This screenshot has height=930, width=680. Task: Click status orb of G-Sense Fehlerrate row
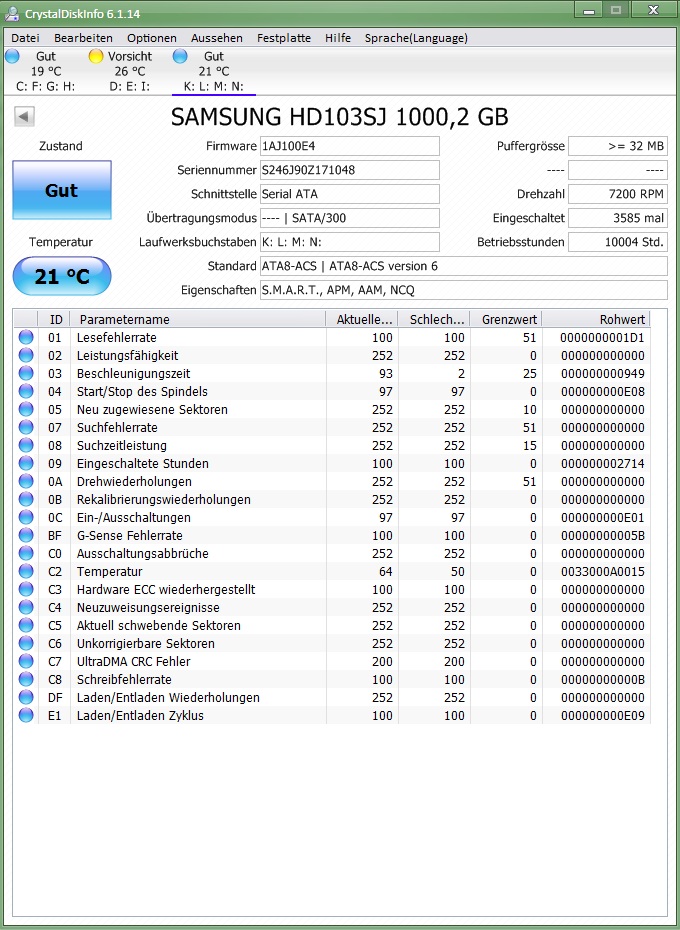pyautogui.click(x=26, y=535)
